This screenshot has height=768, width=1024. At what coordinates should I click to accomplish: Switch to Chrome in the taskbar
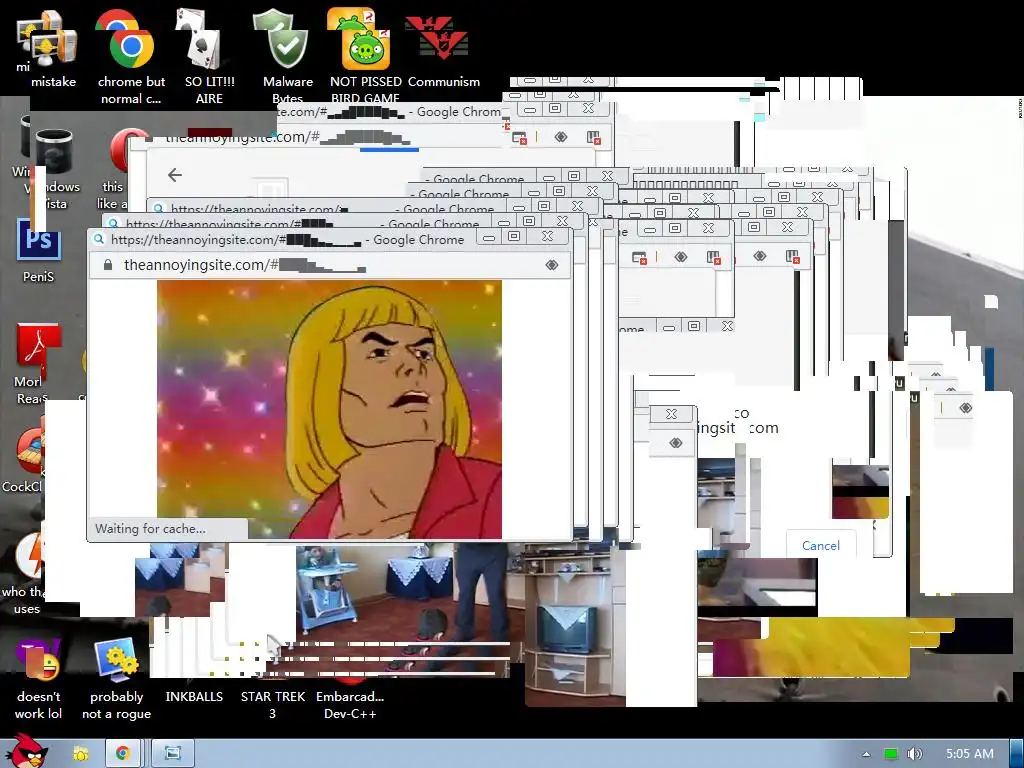123,754
